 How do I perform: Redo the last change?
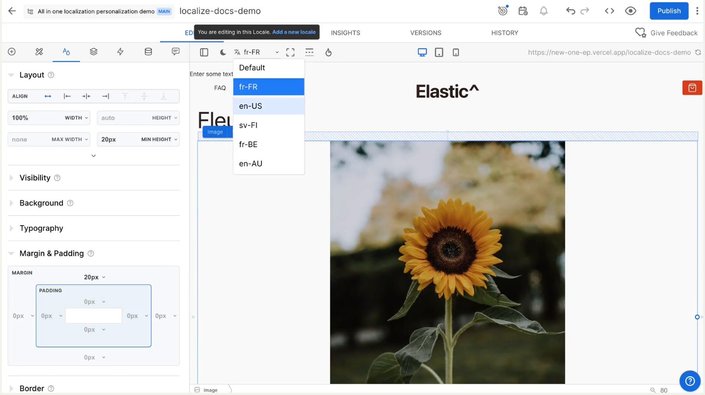(585, 11)
